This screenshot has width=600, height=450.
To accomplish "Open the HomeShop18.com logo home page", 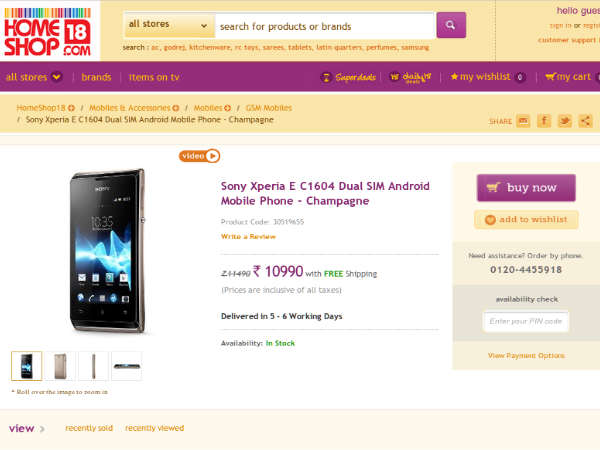I will pos(48,32).
